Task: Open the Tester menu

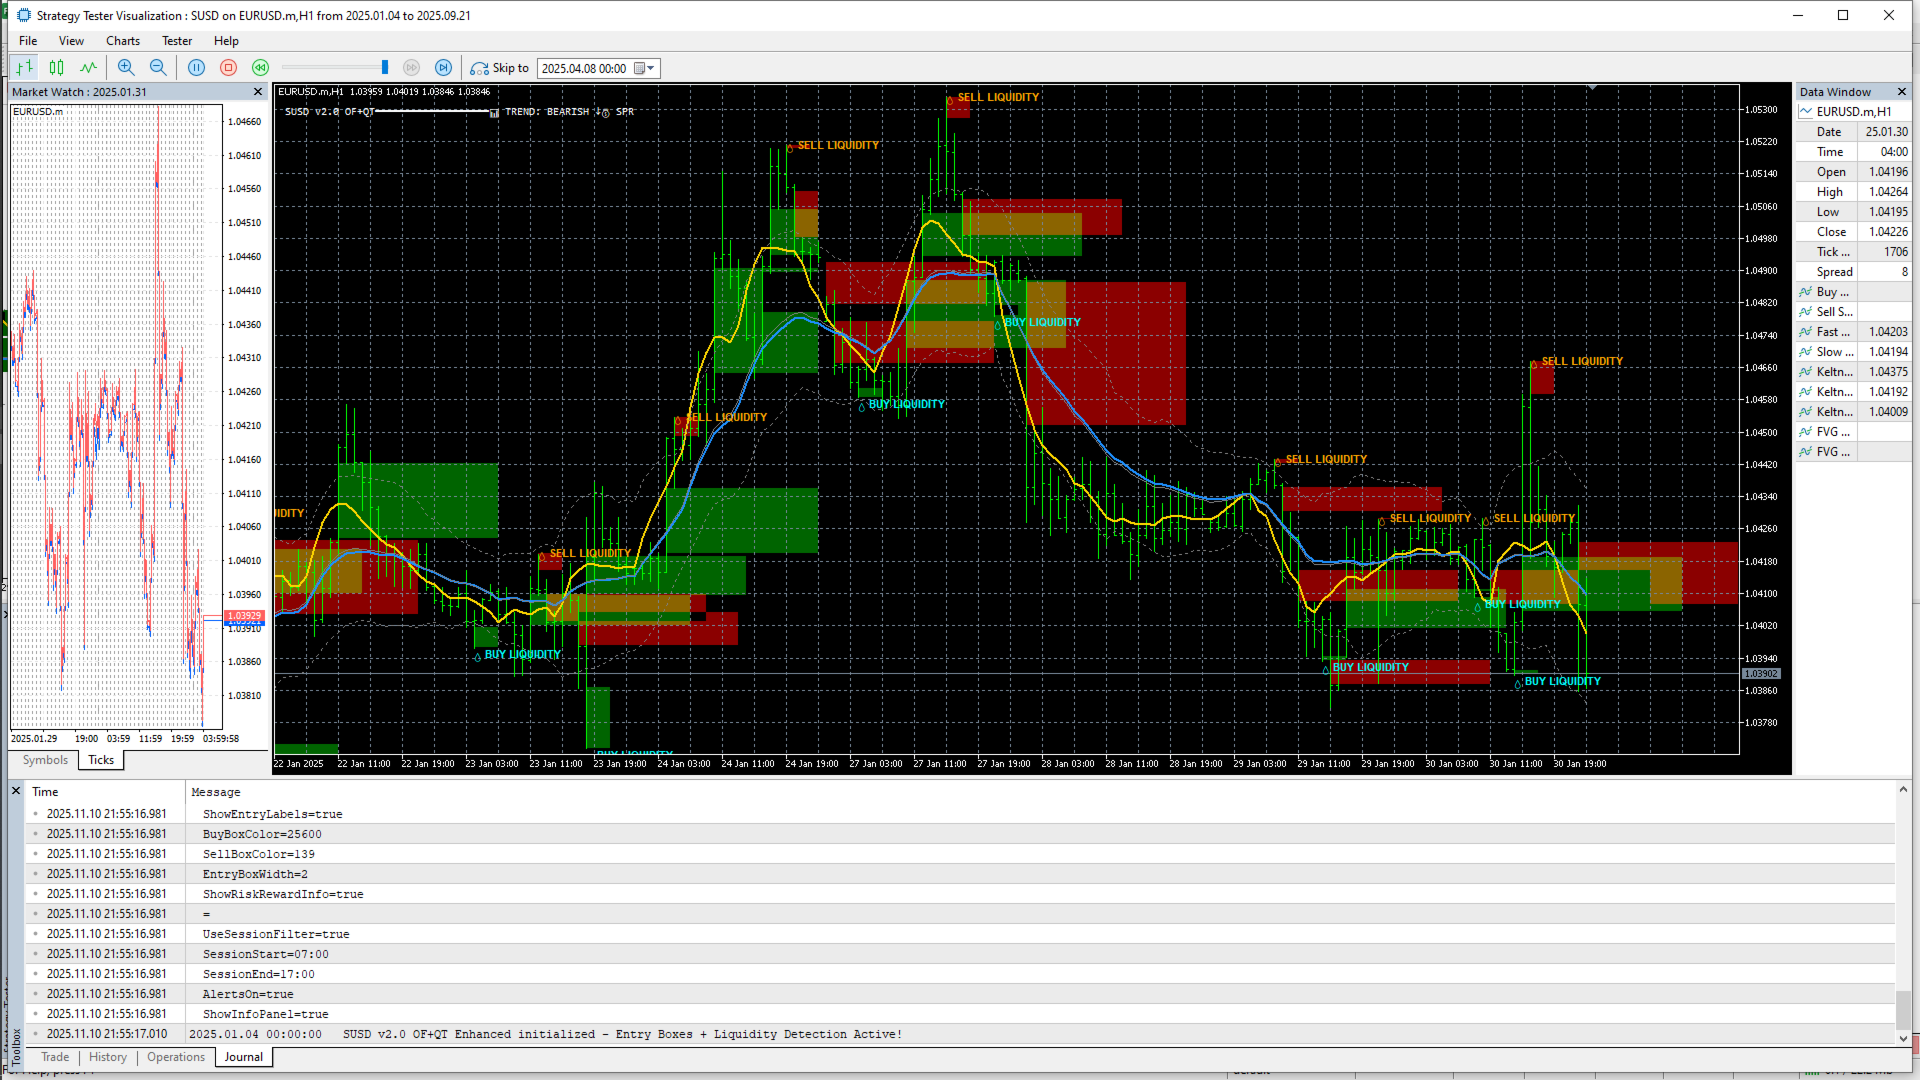Action: point(177,41)
